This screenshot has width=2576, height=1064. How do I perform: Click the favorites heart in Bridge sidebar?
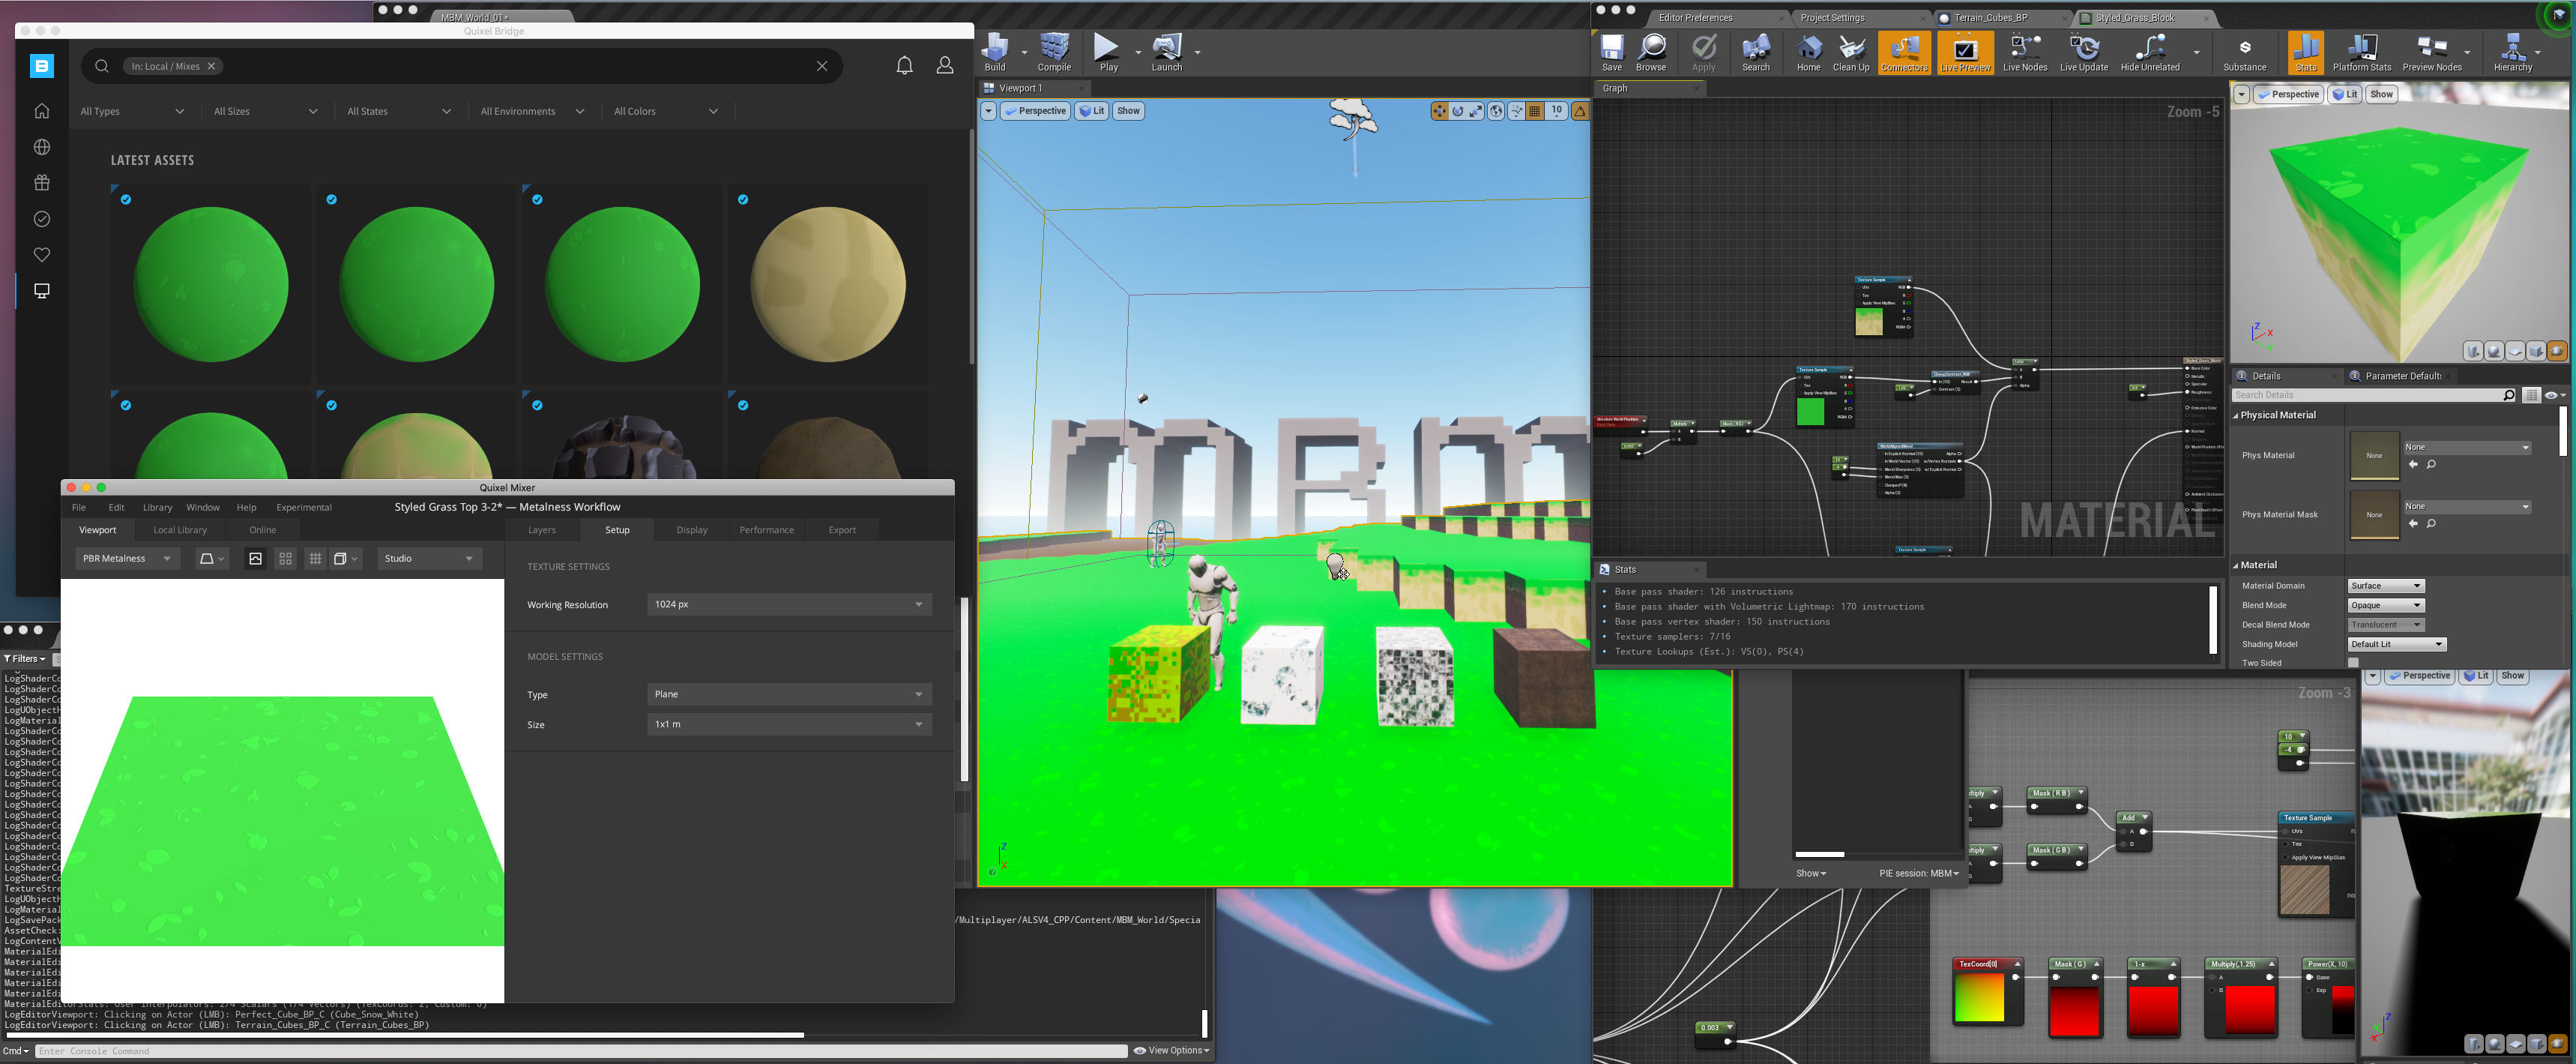[x=42, y=255]
